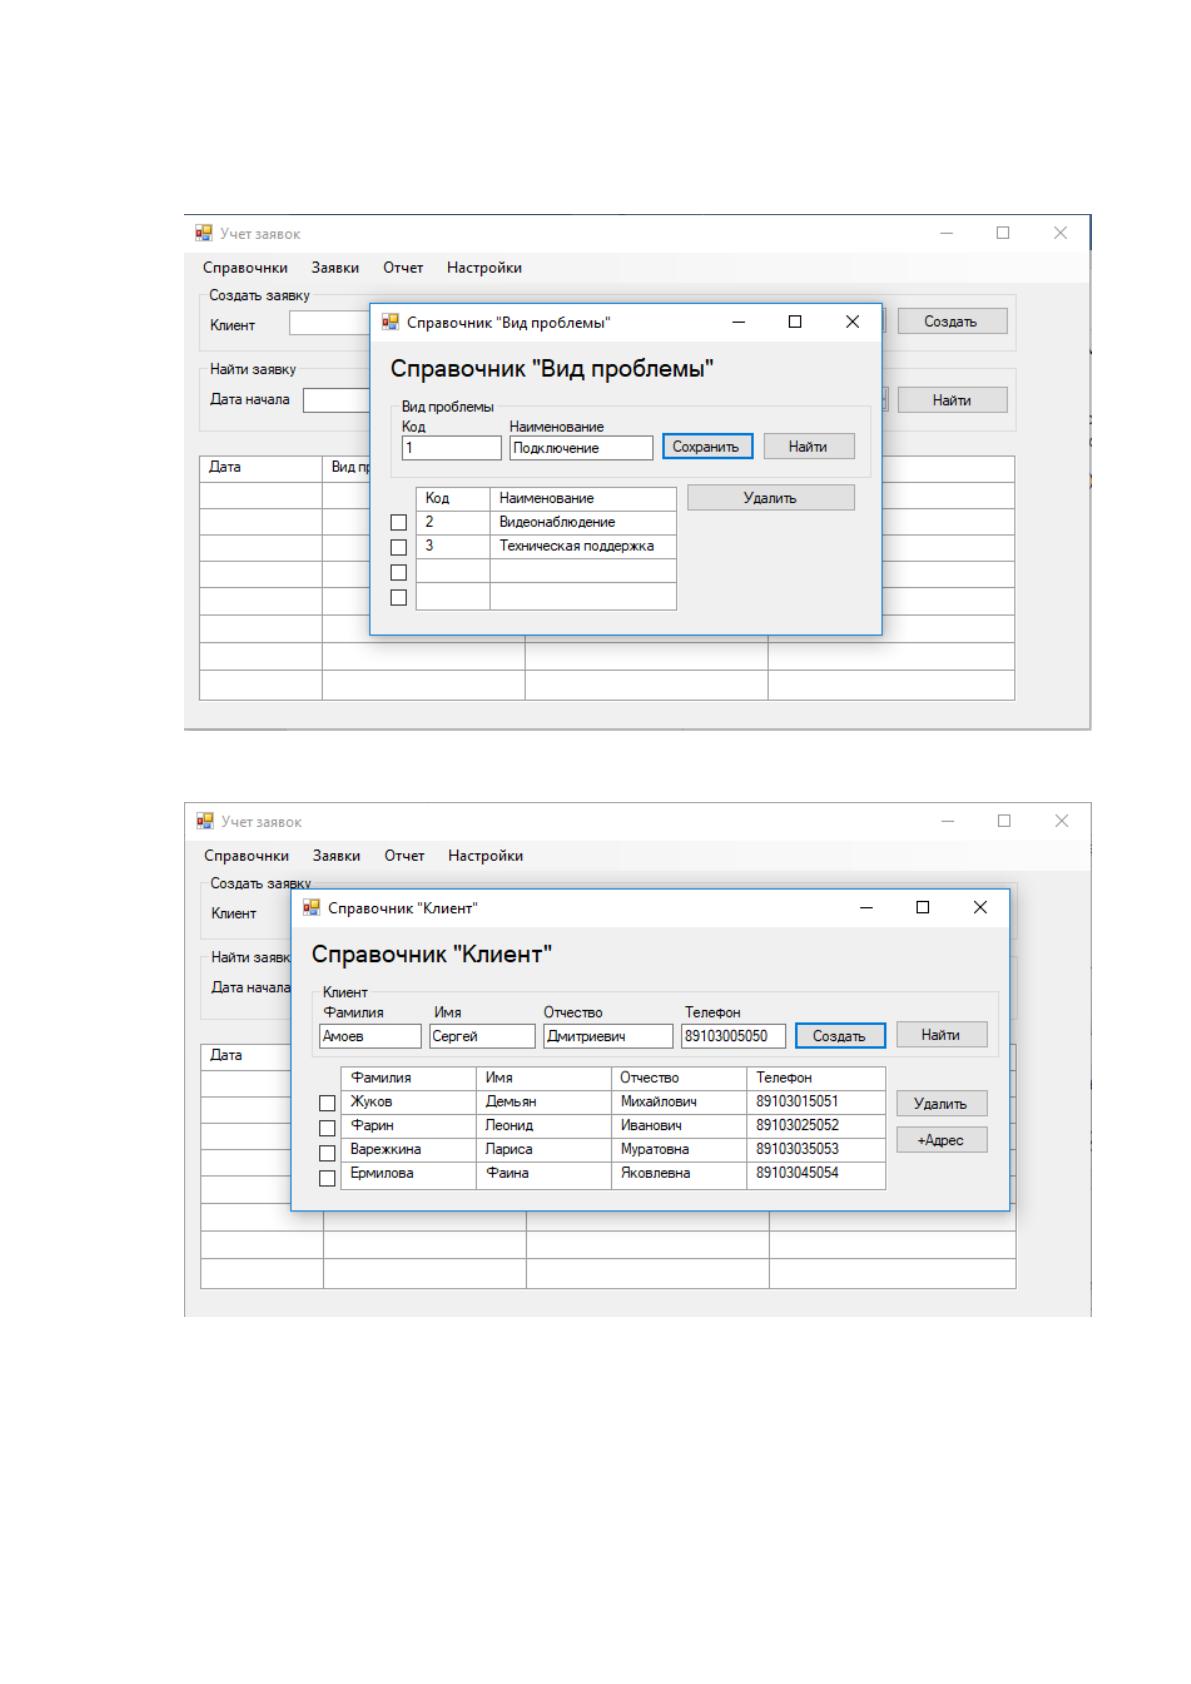The image size is (1191, 1684).
Task: Click Найти in the main window behind Вид проблемы
Action: click(x=952, y=400)
